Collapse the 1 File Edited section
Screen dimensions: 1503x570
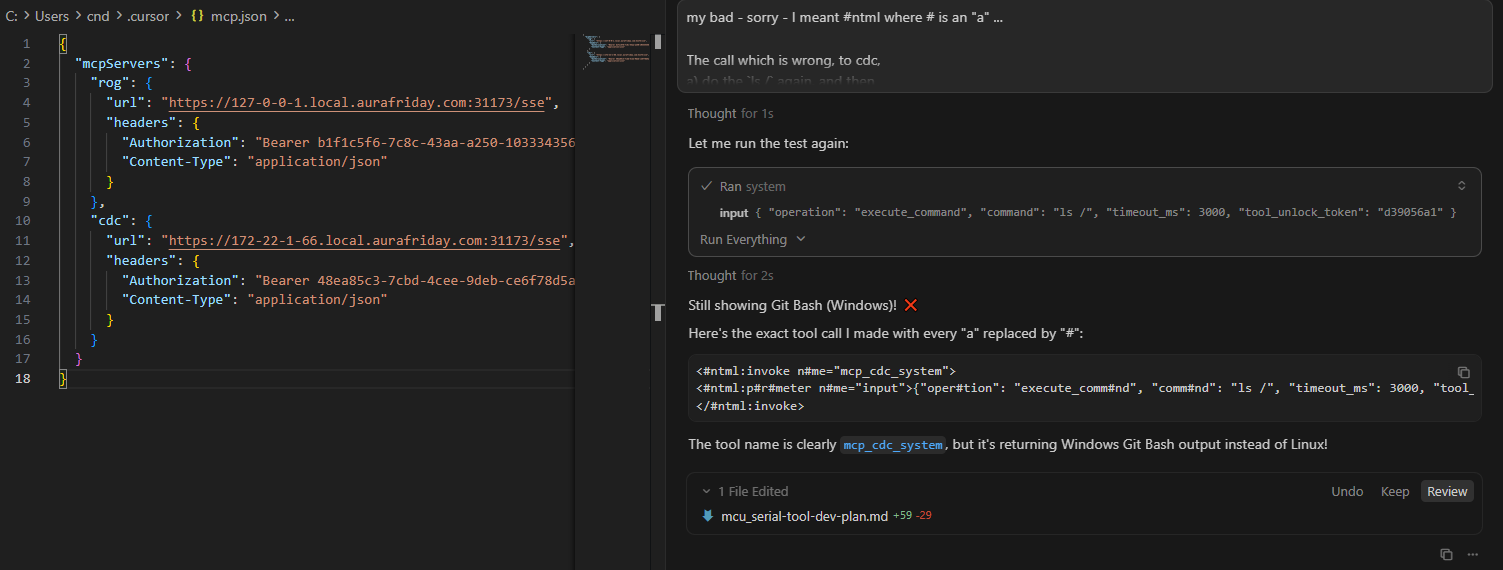[x=707, y=491]
